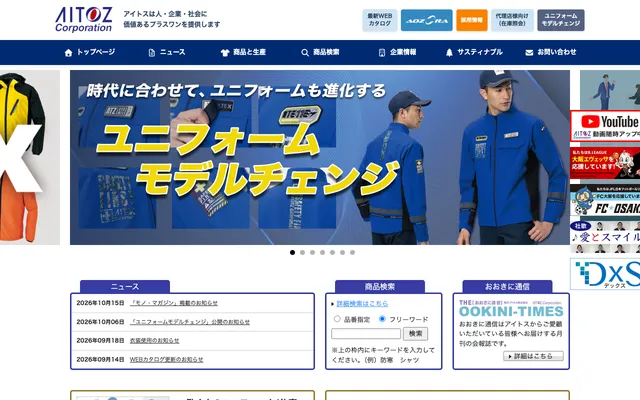Click the 詳細はこちら button in おおきに通信
Viewport: 640px width, 400px height.
click(533, 356)
